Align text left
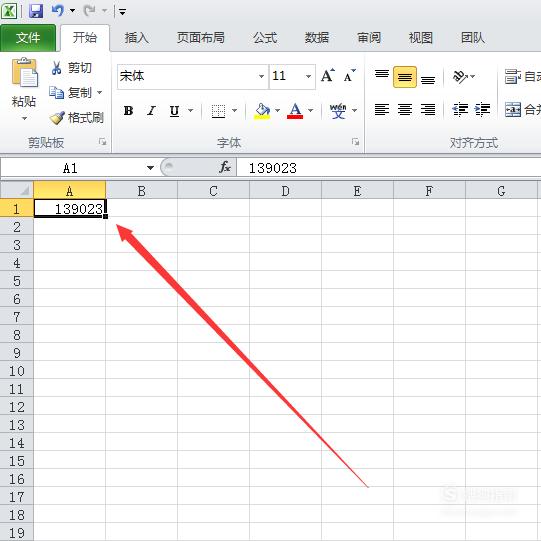Screen dimensions: 541x541 382,110
